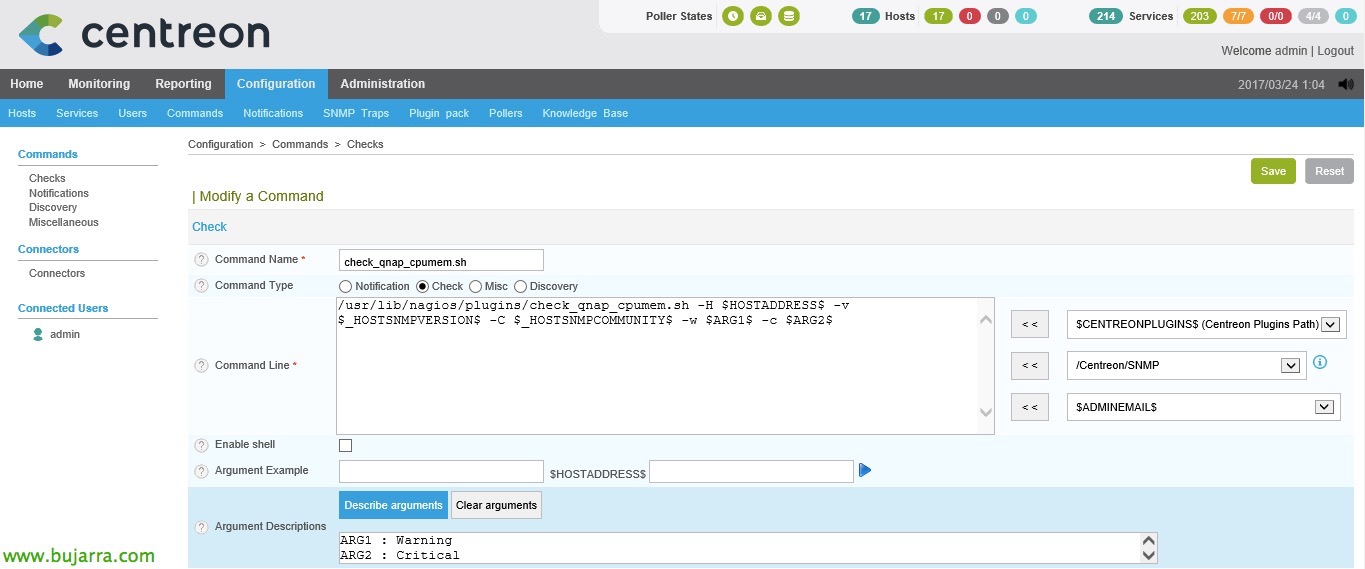The image size is (1365, 569).
Task: Click the green Save button
Action: 1273,171
